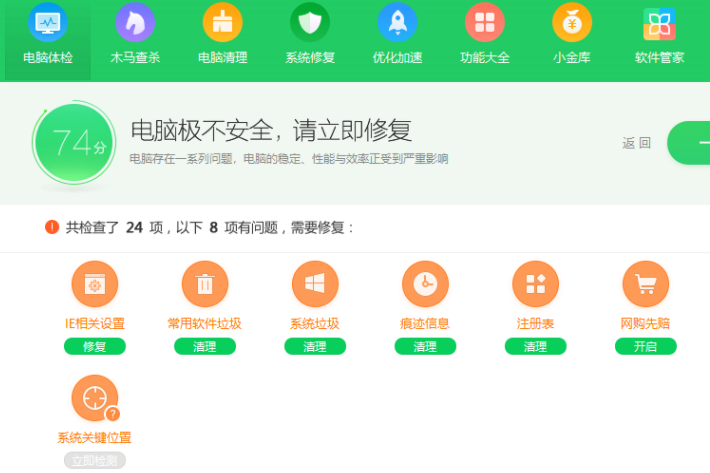Click the 痕迹信息 label
Image resolution: width=710 pixels, height=473 pixels.
point(425,323)
